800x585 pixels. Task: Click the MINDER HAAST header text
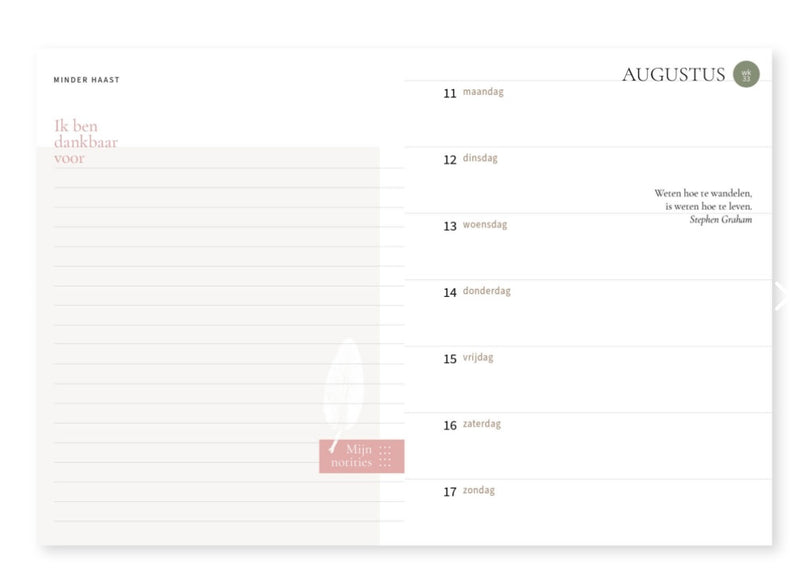point(86,80)
